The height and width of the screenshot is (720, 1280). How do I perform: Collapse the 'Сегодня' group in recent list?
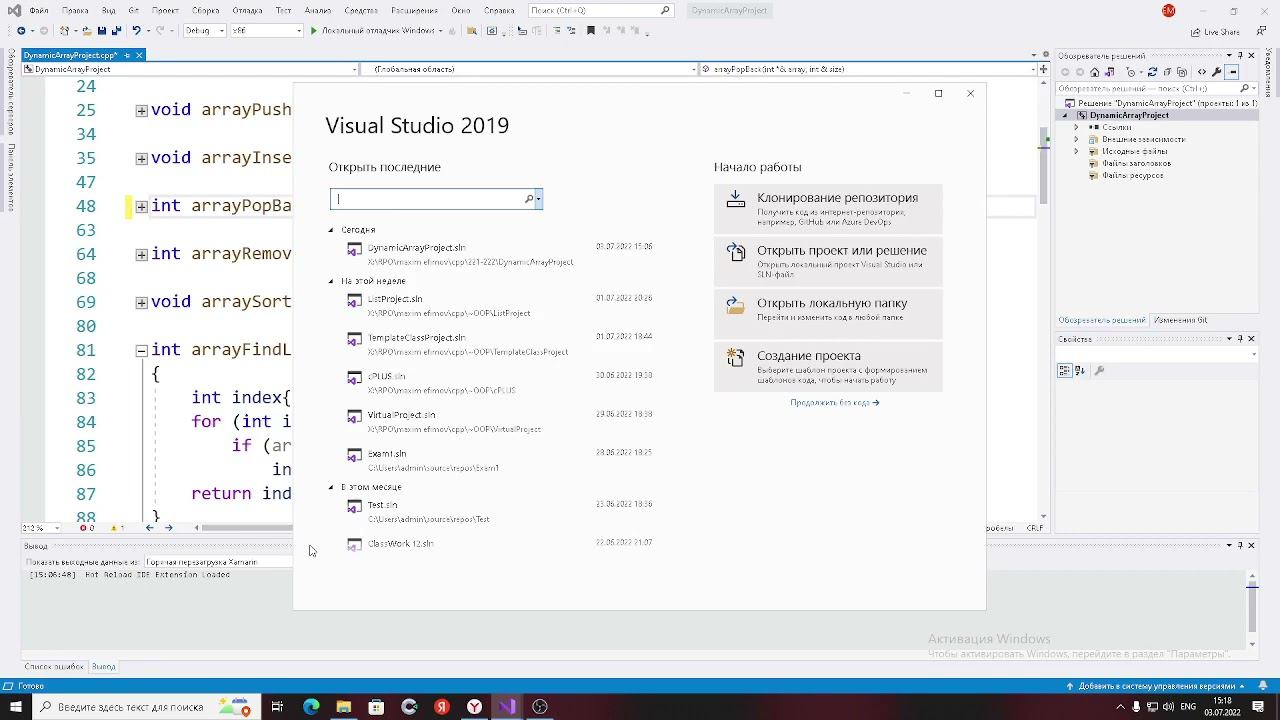point(331,230)
